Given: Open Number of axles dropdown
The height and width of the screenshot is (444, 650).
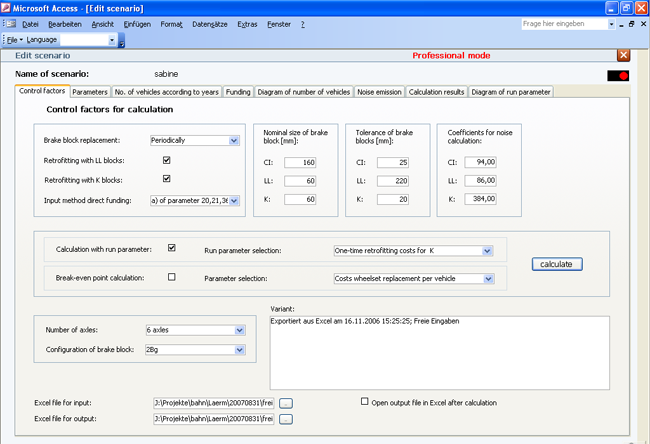Looking at the screenshot, I should click(x=240, y=330).
